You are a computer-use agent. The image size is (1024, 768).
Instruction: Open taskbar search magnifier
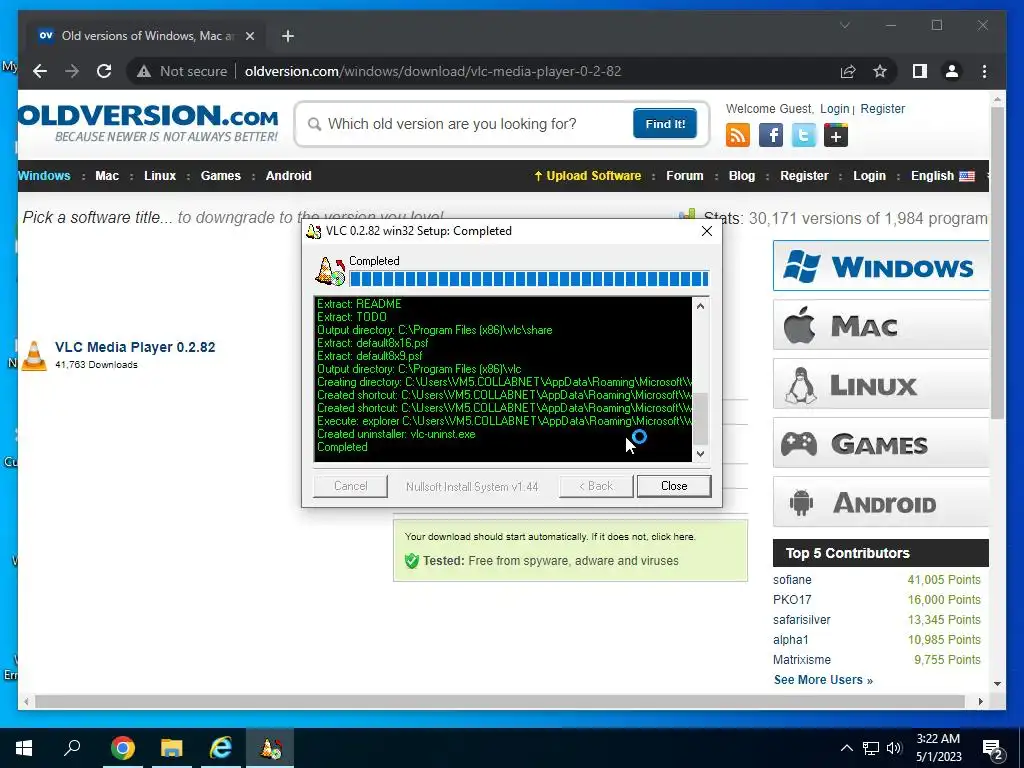pos(72,748)
